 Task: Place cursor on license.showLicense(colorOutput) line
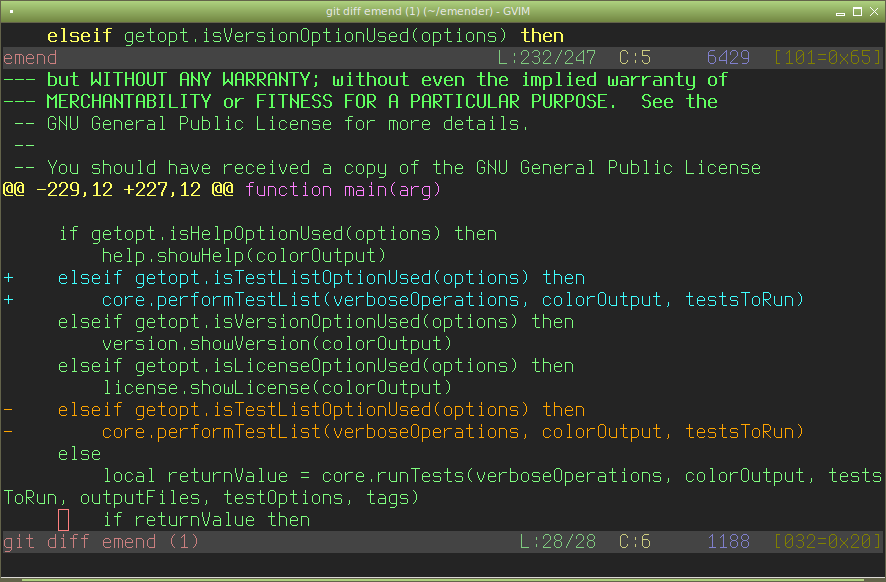click(x=277, y=388)
